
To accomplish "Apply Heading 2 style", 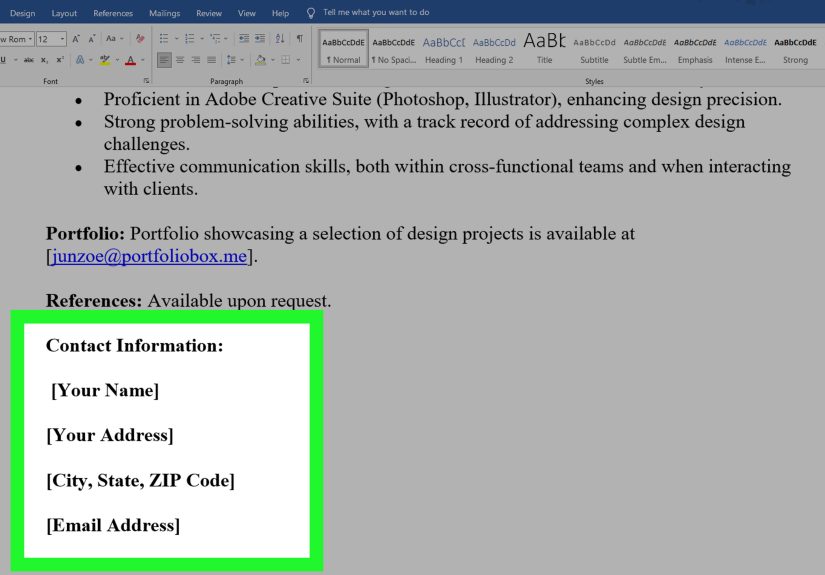I will coord(494,51).
